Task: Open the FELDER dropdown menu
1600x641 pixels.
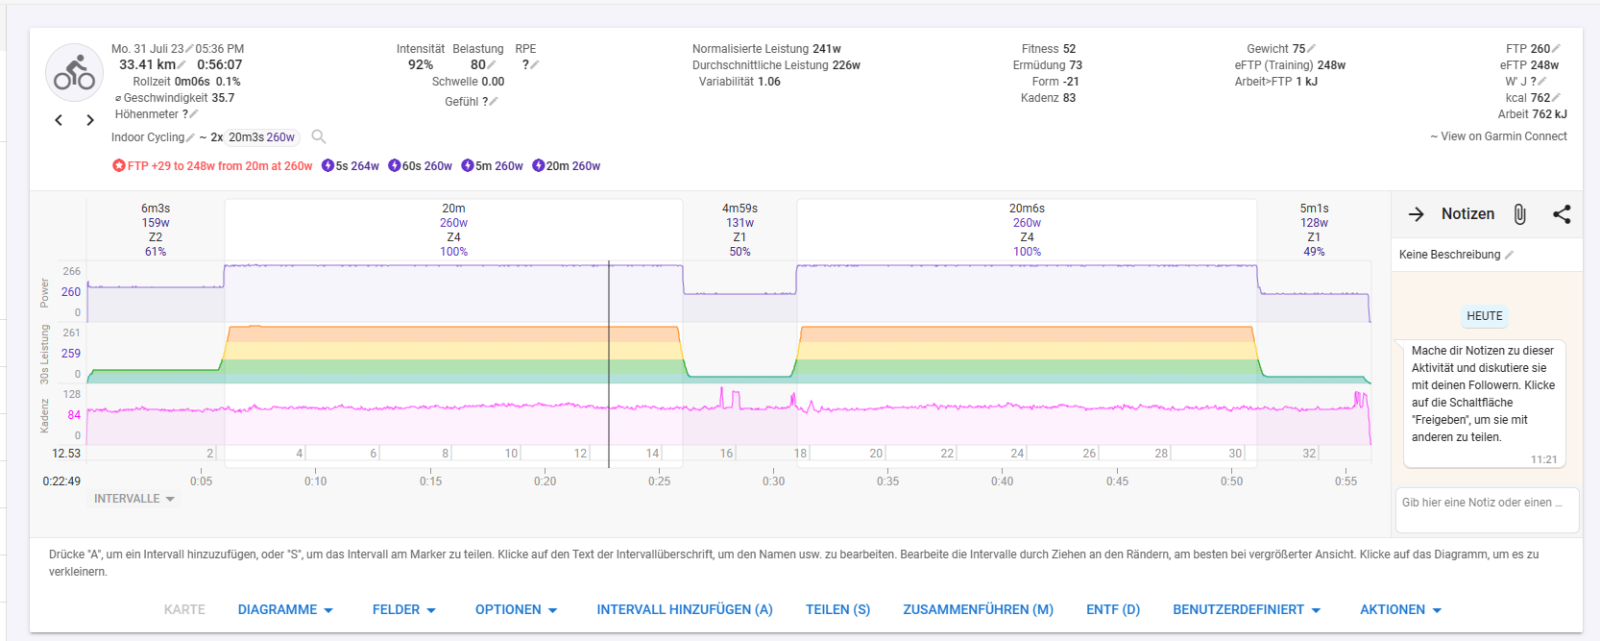Action: click(x=403, y=610)
